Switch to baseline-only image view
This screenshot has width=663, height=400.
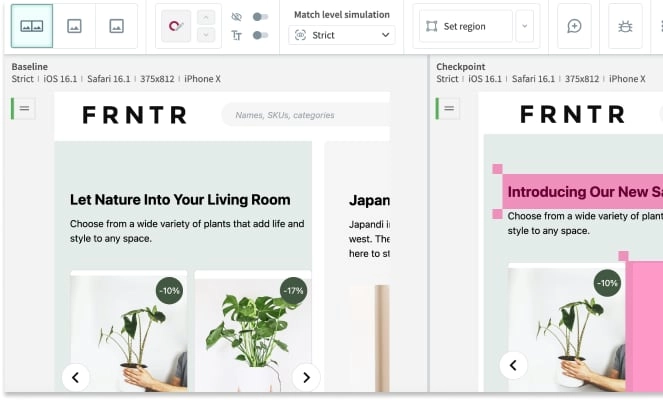coord(74,26)
